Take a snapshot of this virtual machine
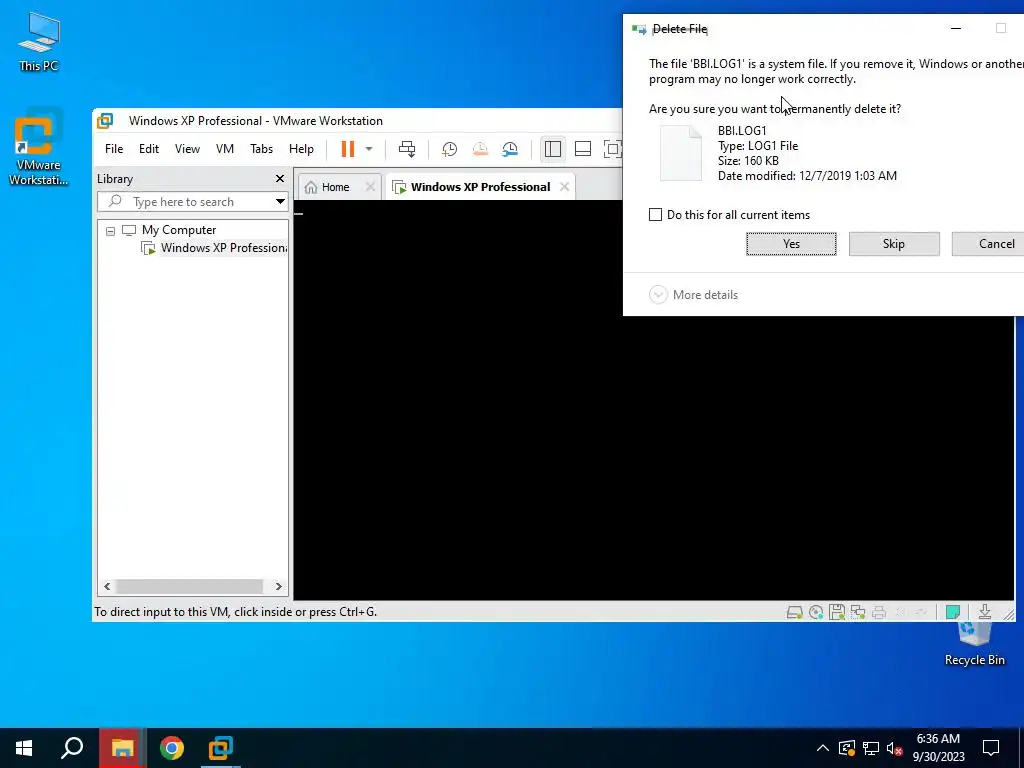This screenshot has height=768, width=1024. [x=449, y=149]
